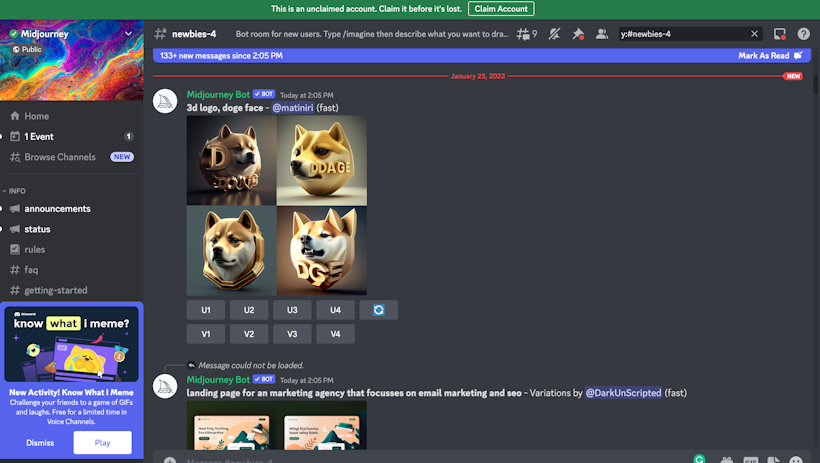This screenshot has height=463, width=820.
Task: Click the Browse Channels hash icon
Action: [x=15, y=157]
